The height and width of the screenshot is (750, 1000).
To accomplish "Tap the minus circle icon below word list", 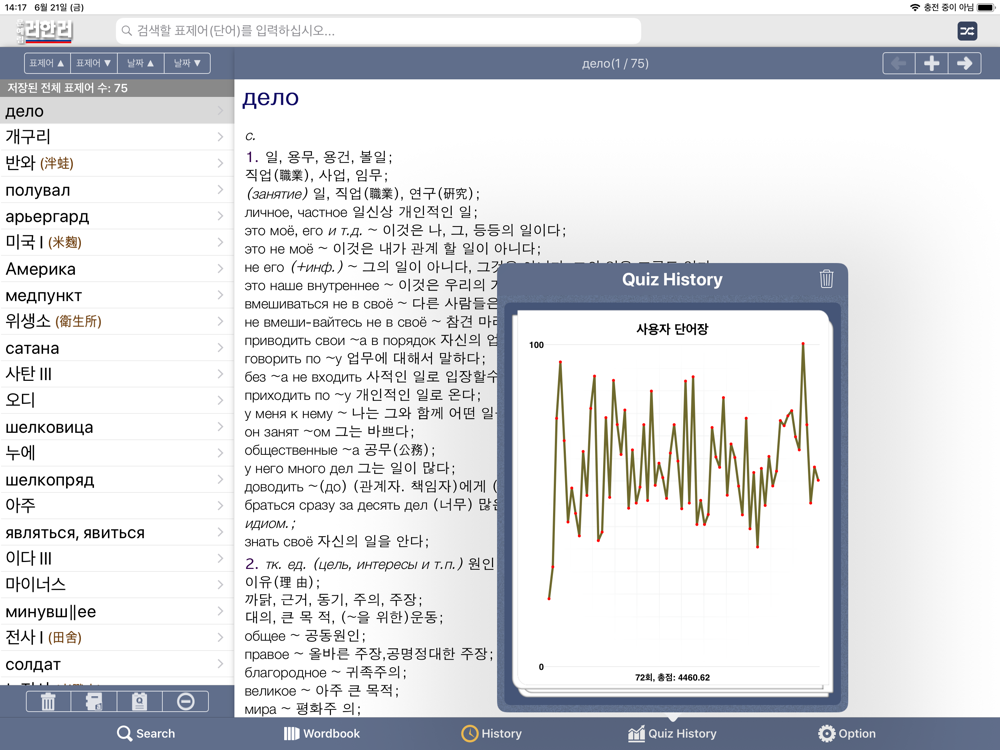I will click(186, 701).
